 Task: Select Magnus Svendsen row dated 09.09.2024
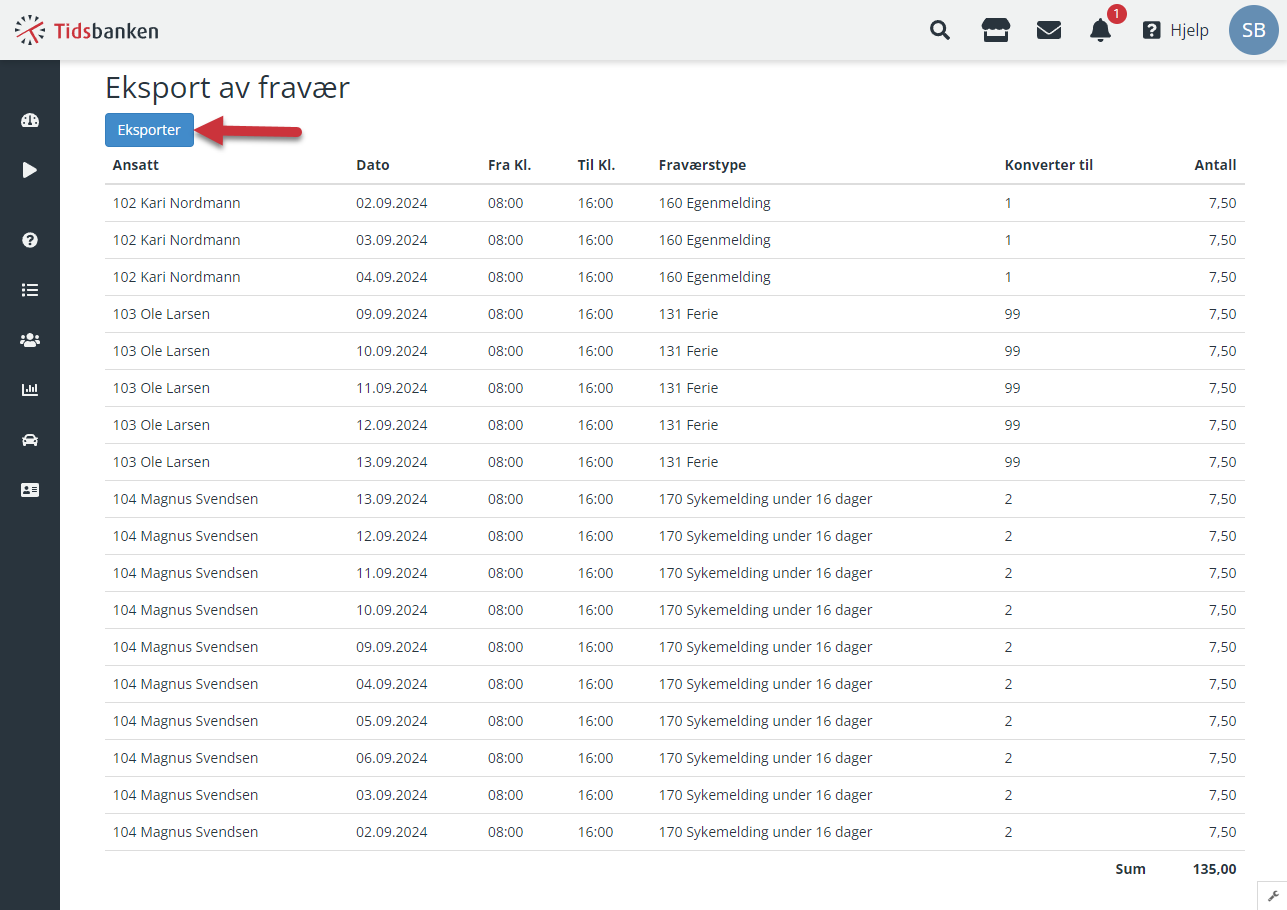point(675,647)
